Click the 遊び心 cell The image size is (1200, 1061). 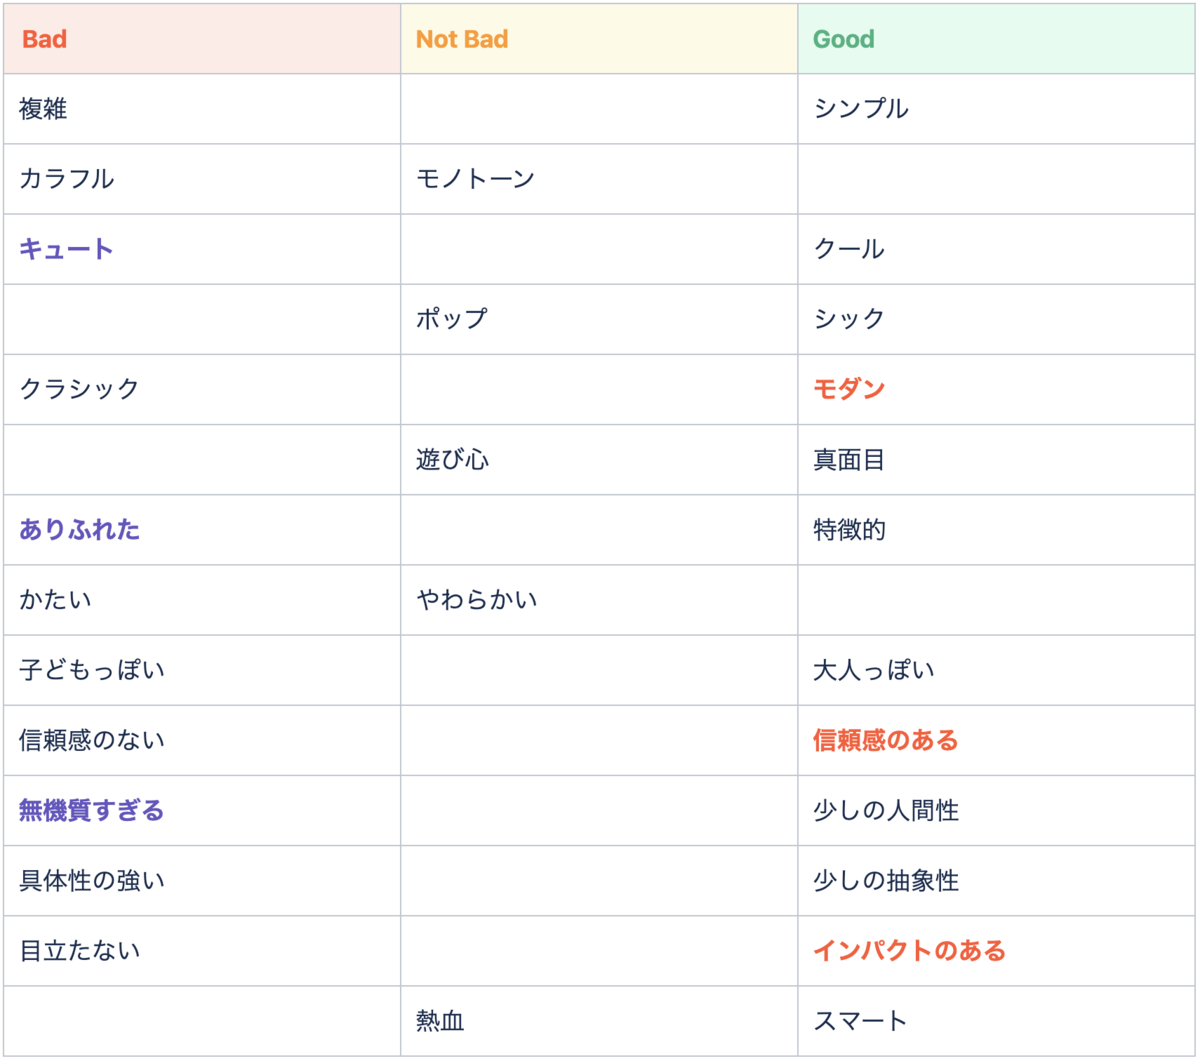(x=599, y=460)
